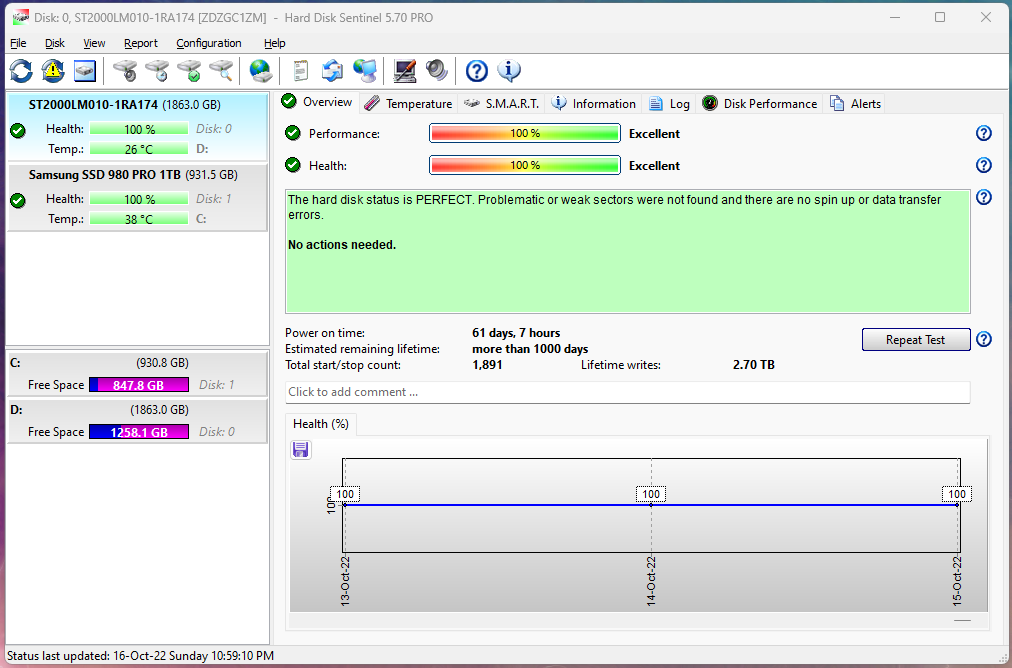Click the ST2000LM010 disk health bar

coord(139,129)
